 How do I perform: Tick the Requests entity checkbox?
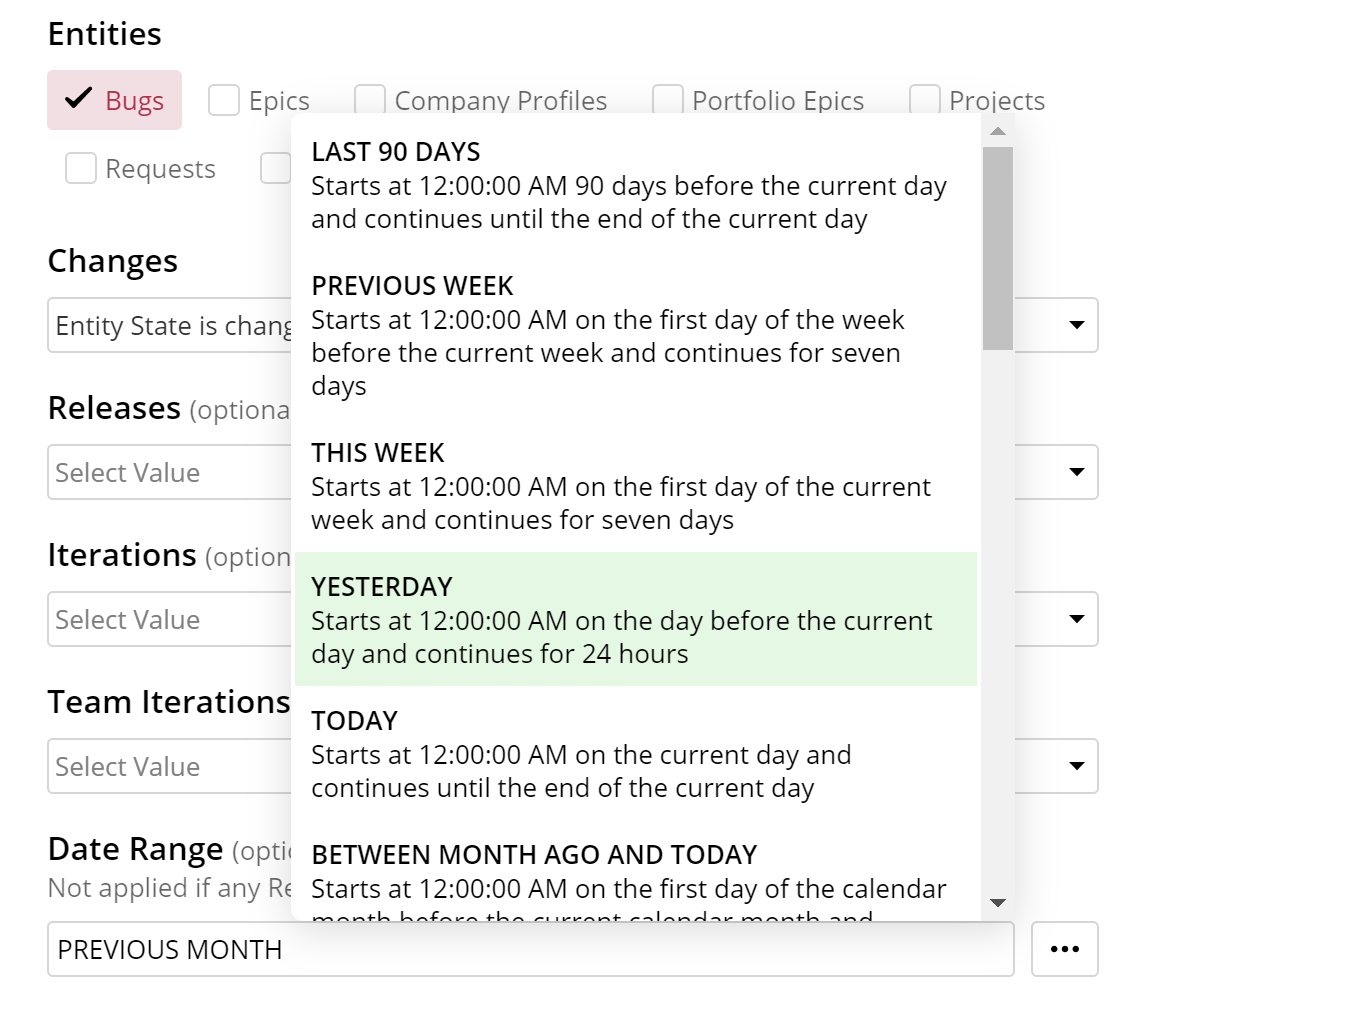(81, 168)
